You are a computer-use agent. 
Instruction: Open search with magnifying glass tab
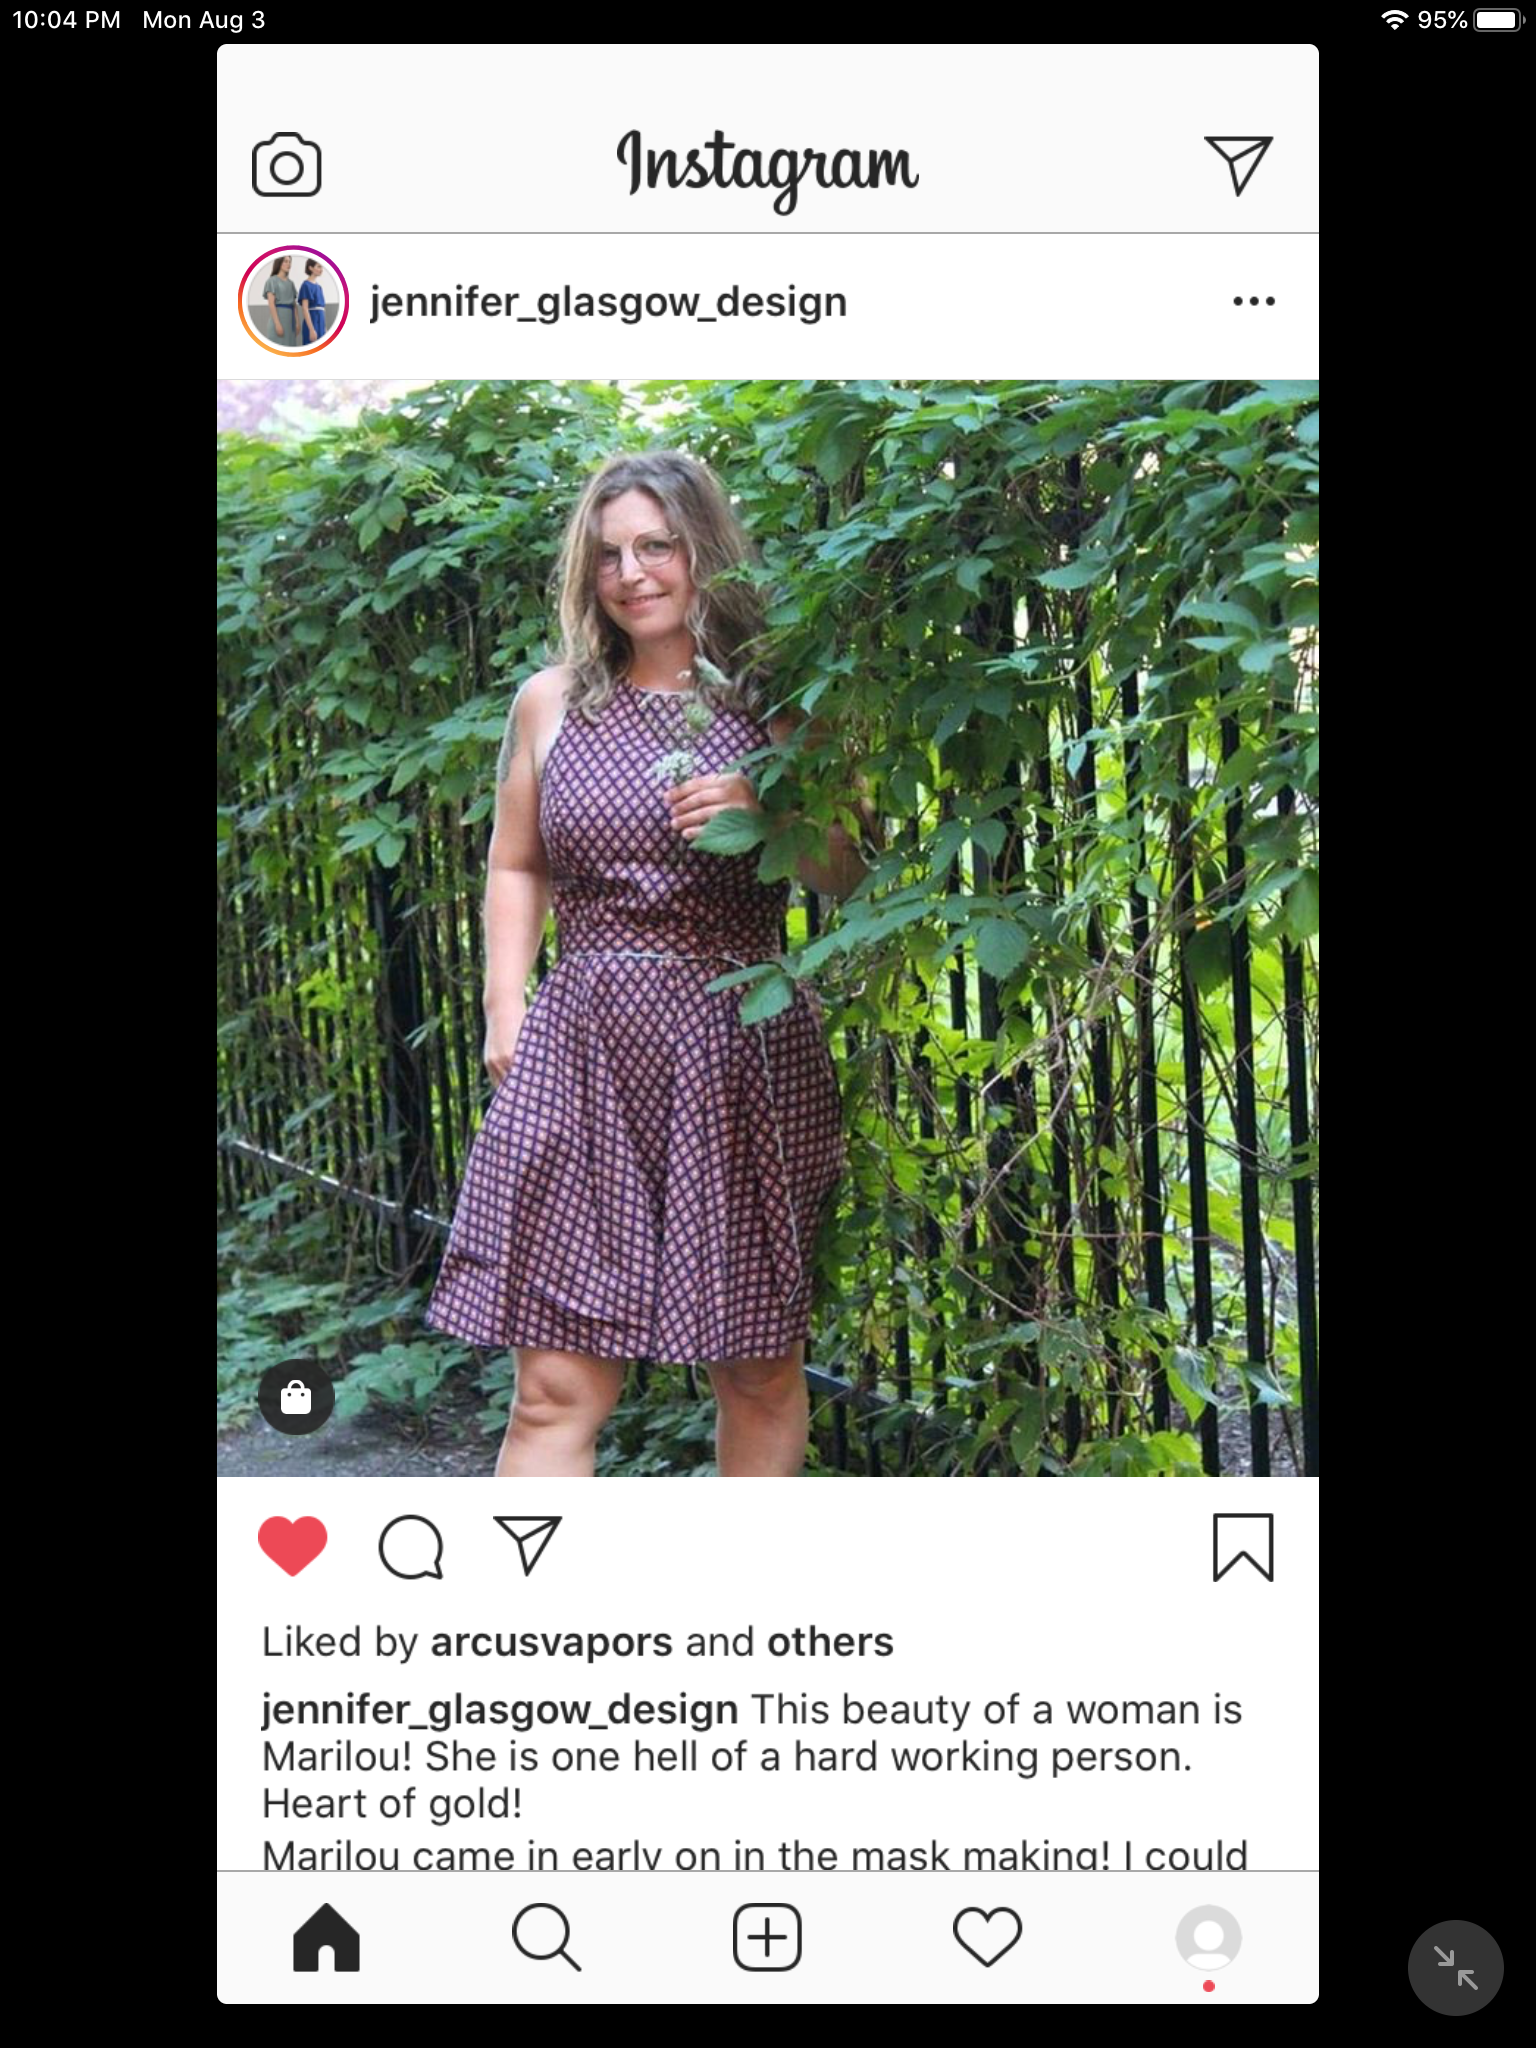click(x=546, y=1937)
